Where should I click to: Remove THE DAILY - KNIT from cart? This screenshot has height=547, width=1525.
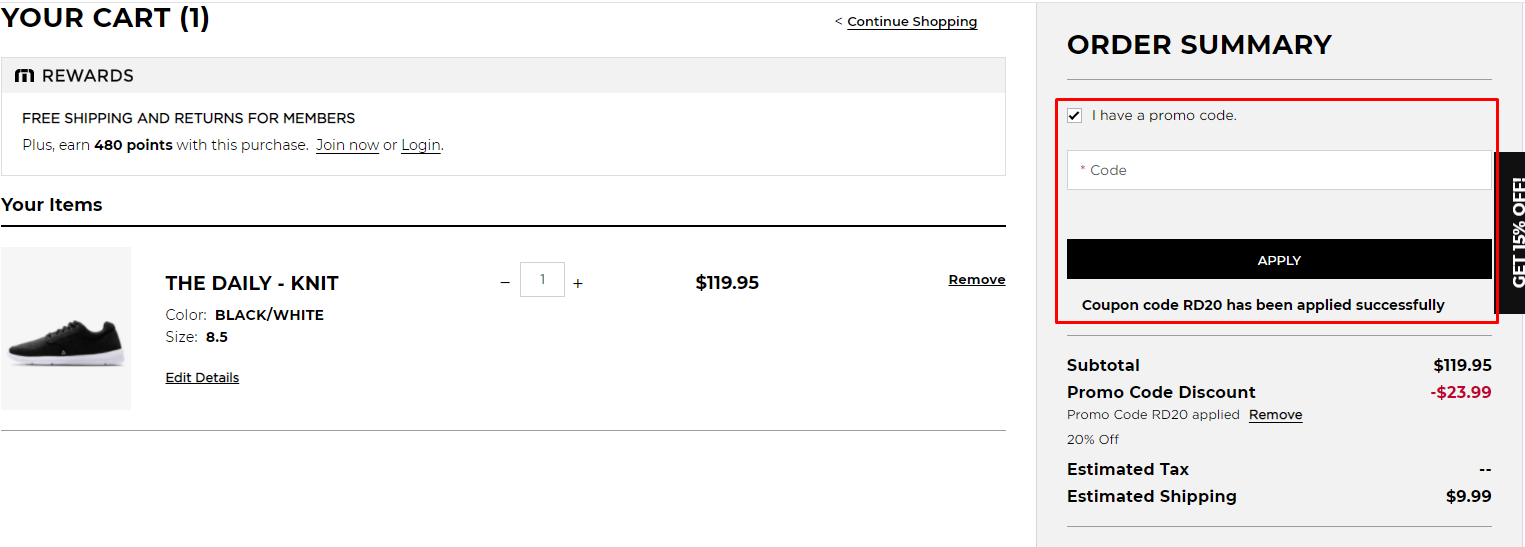point(976,280)
